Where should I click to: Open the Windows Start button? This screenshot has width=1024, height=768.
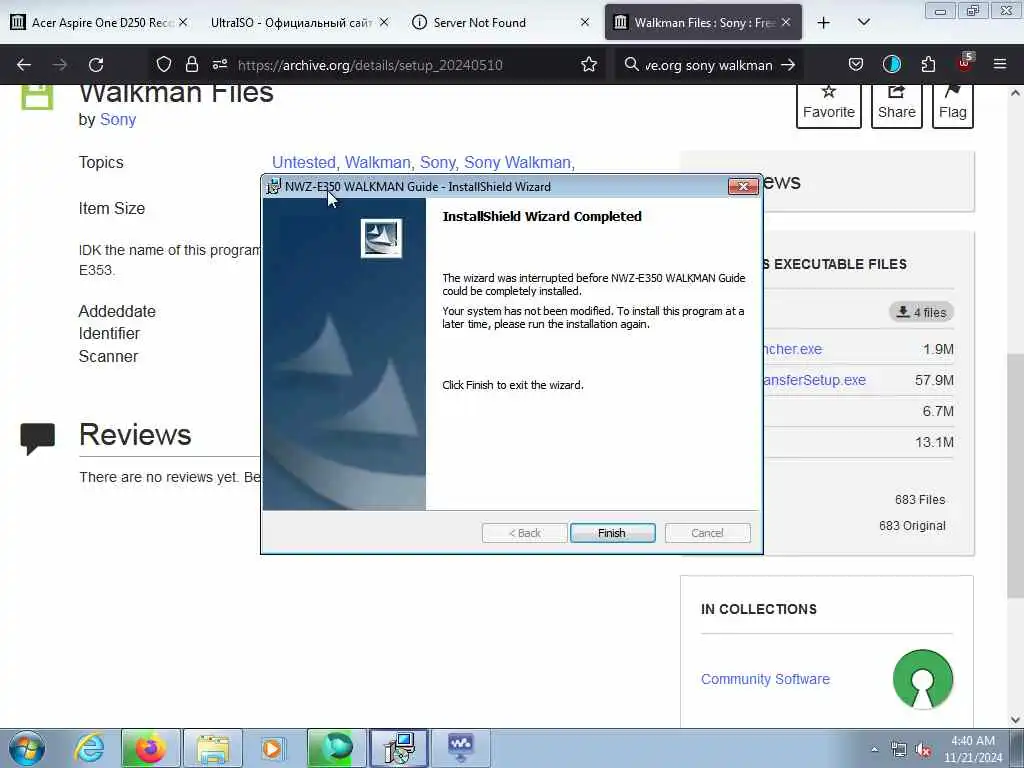click(26, 748)
